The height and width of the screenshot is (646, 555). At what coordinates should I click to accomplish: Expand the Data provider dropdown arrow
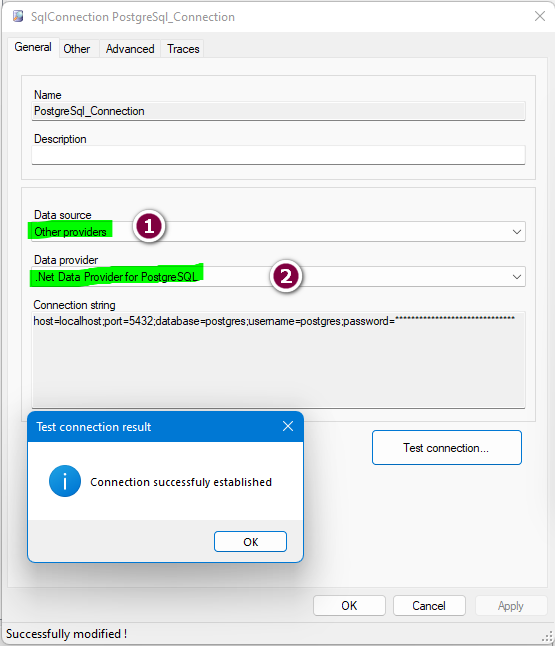tap(517, 277)
